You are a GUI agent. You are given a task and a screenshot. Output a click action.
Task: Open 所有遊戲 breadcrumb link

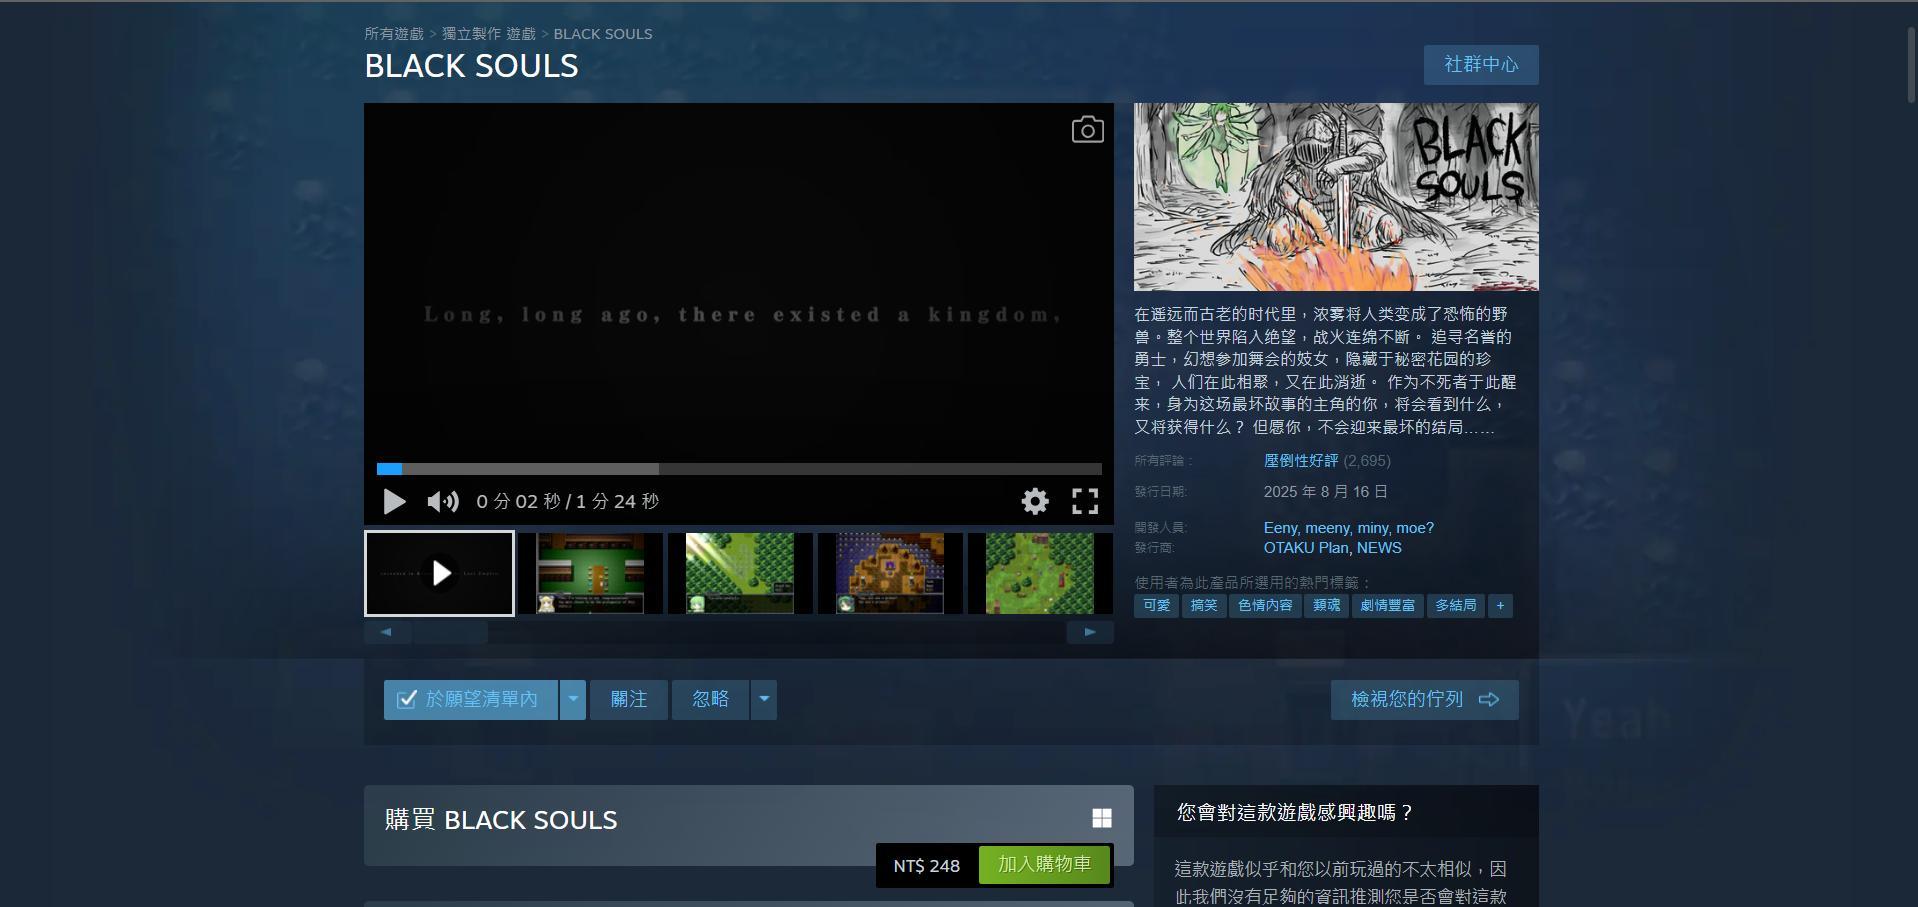point(394,34)
